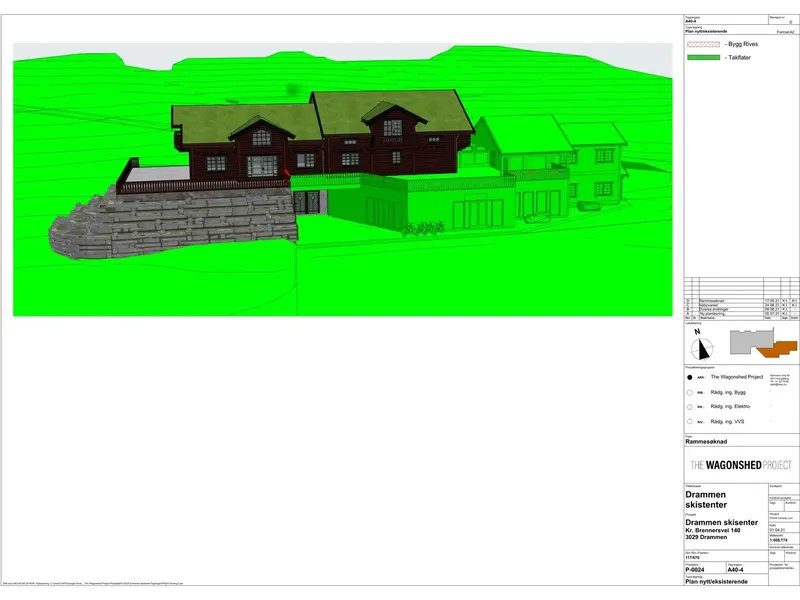Click the 'Kr. Brennersvei 140' address line

(713, 531)
